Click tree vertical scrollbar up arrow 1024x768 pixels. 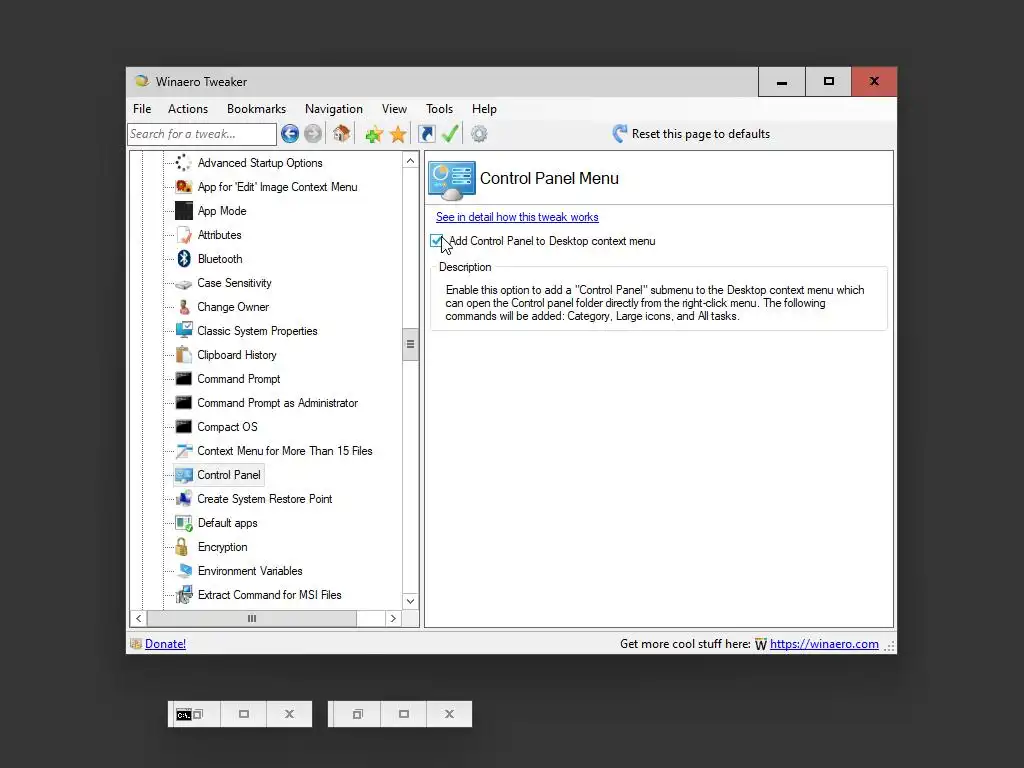click(410, 161)
